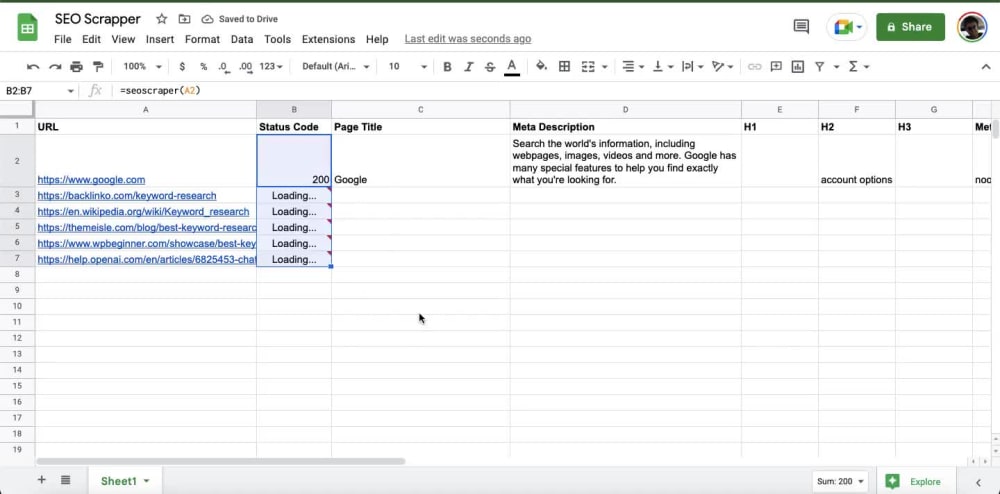This screenshot has width=1000, height=494.
Task: Click the Google Sheets home logo
Action: [27, 28]
